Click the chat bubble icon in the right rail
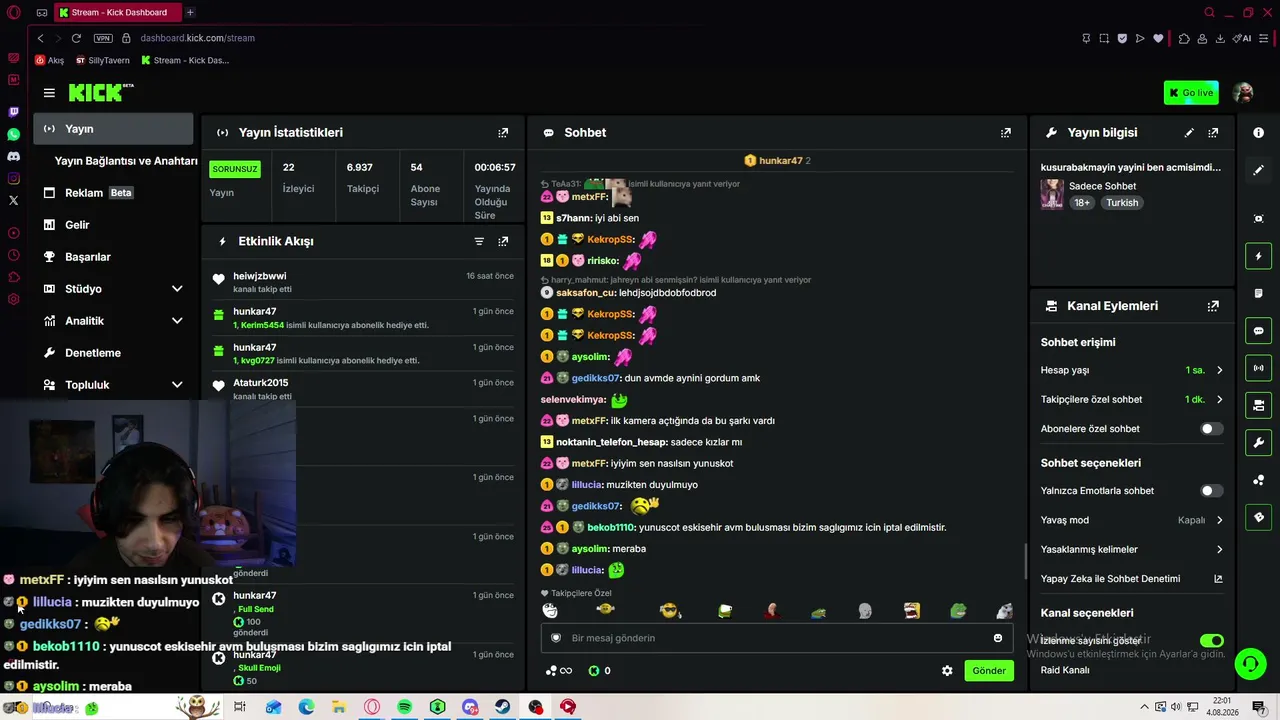The height and width of the screenshot is (720, 1280). pos(1259,331)
